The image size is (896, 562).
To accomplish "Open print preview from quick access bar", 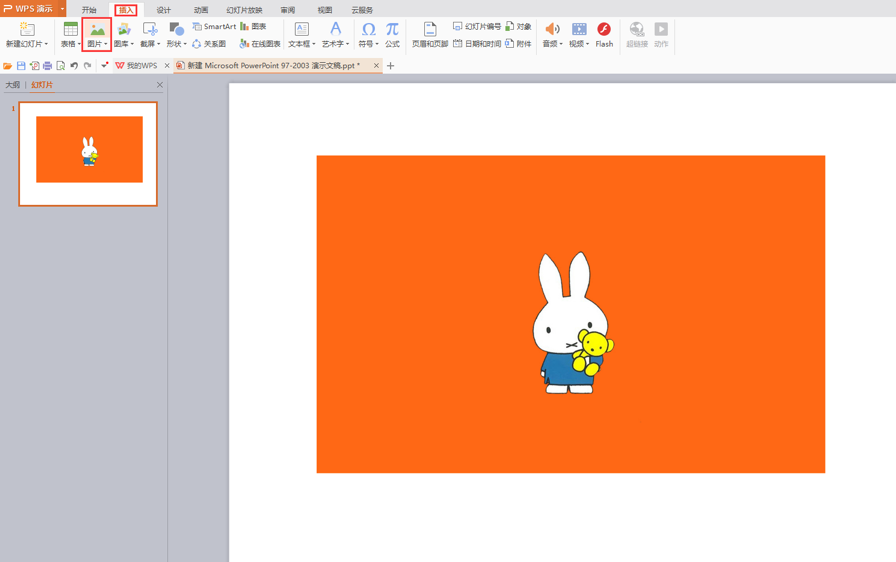I will (61, 66).
